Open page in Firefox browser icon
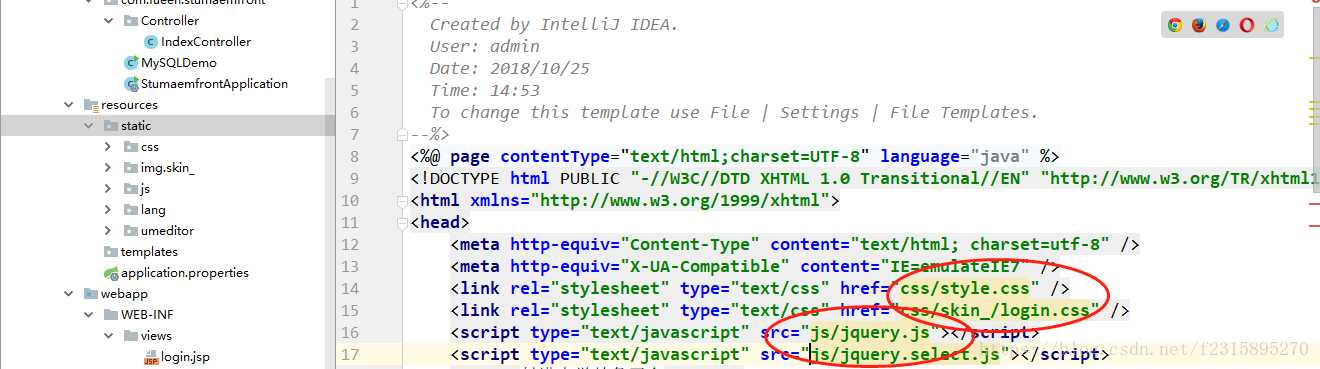Viewport: 1320px width, 369px height. 1199,26
